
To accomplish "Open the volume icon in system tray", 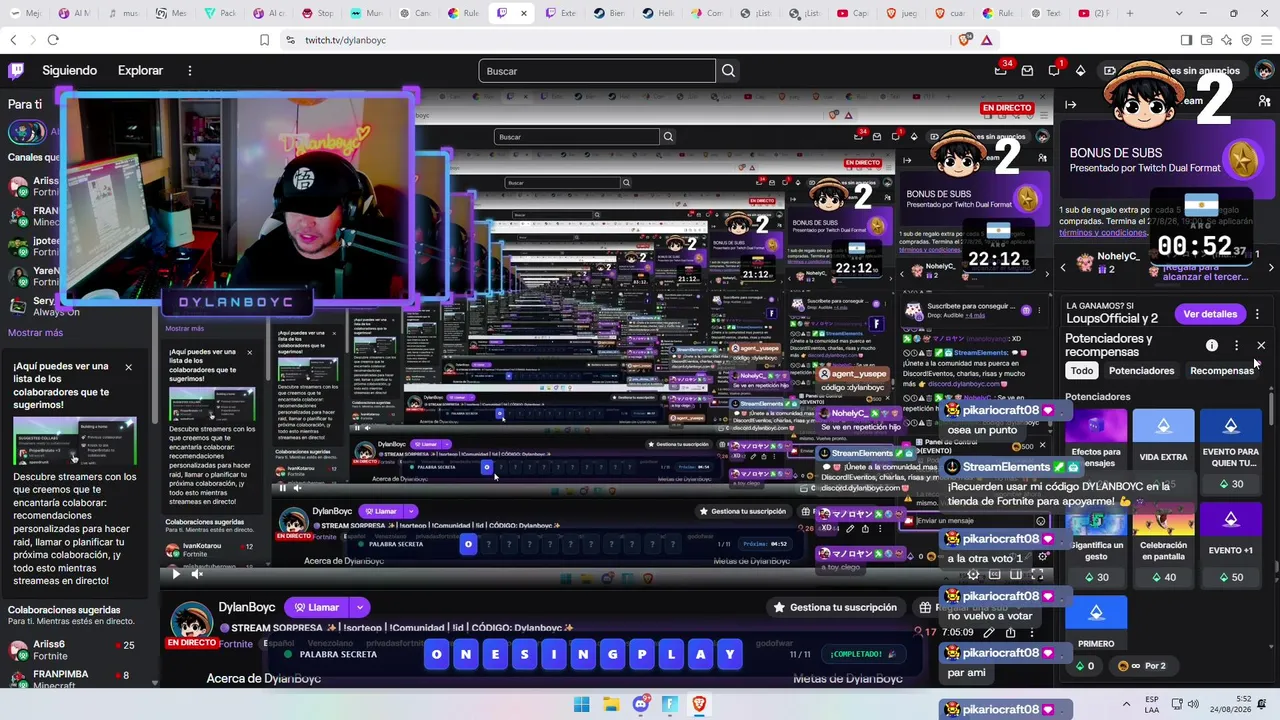I will click(1195, 704).
